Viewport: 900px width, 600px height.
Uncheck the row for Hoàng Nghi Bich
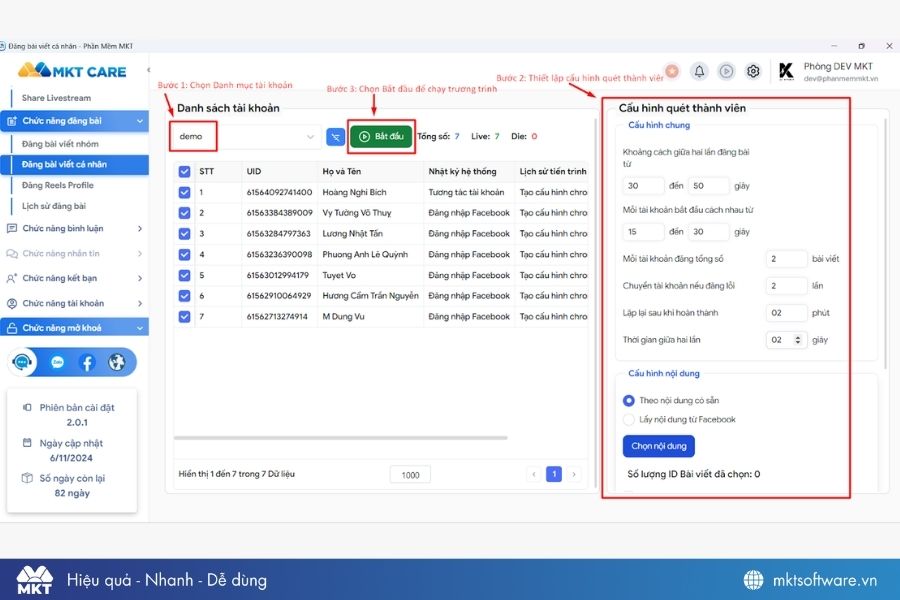pos(184,191)
